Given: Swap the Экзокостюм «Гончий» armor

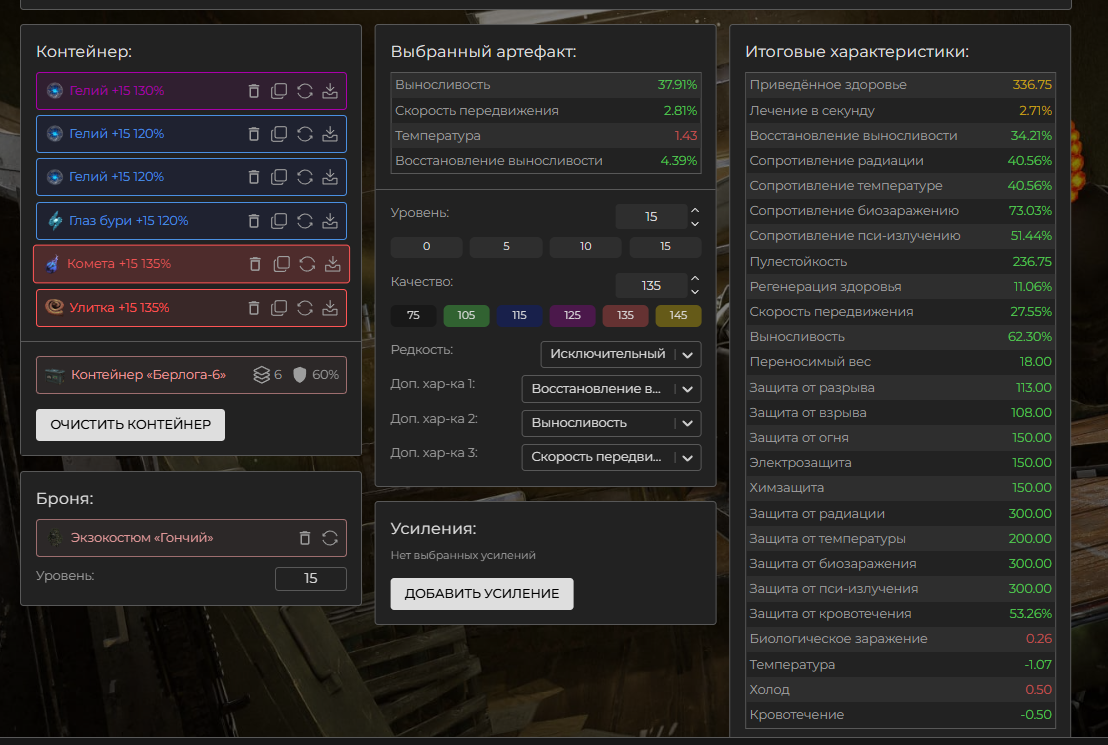Looking at the screenshot, I should click(330, 538).
